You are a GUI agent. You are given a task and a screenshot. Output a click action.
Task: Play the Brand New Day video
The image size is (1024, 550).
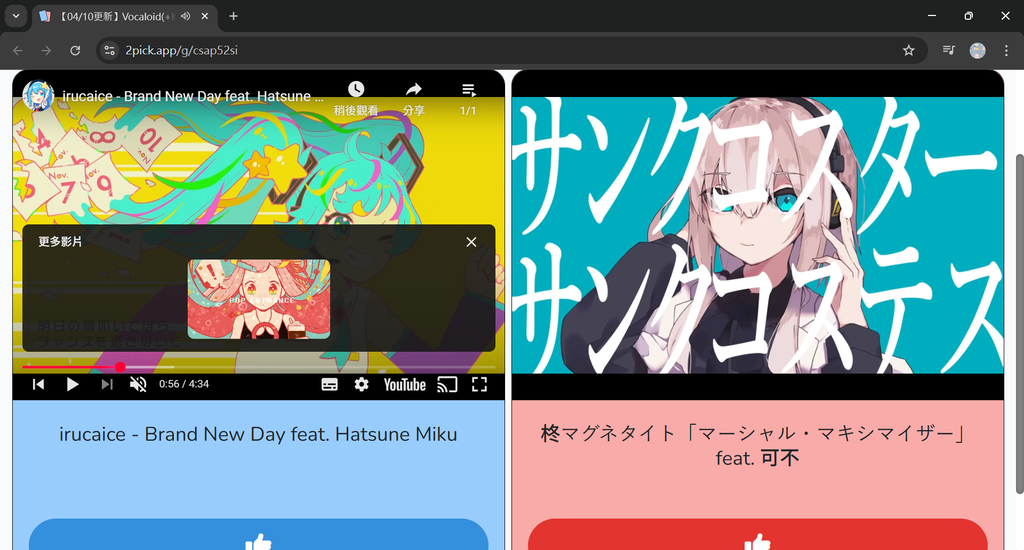click(x=72, y=384)
